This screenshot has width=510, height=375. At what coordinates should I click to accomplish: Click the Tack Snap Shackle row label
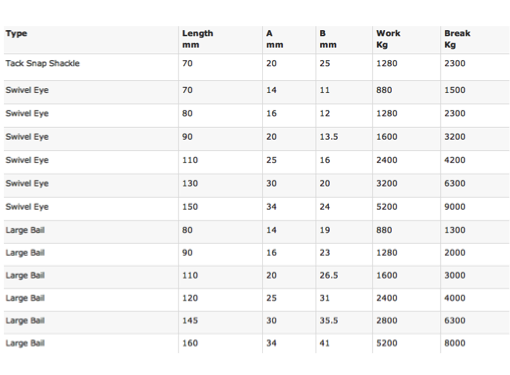43,63
